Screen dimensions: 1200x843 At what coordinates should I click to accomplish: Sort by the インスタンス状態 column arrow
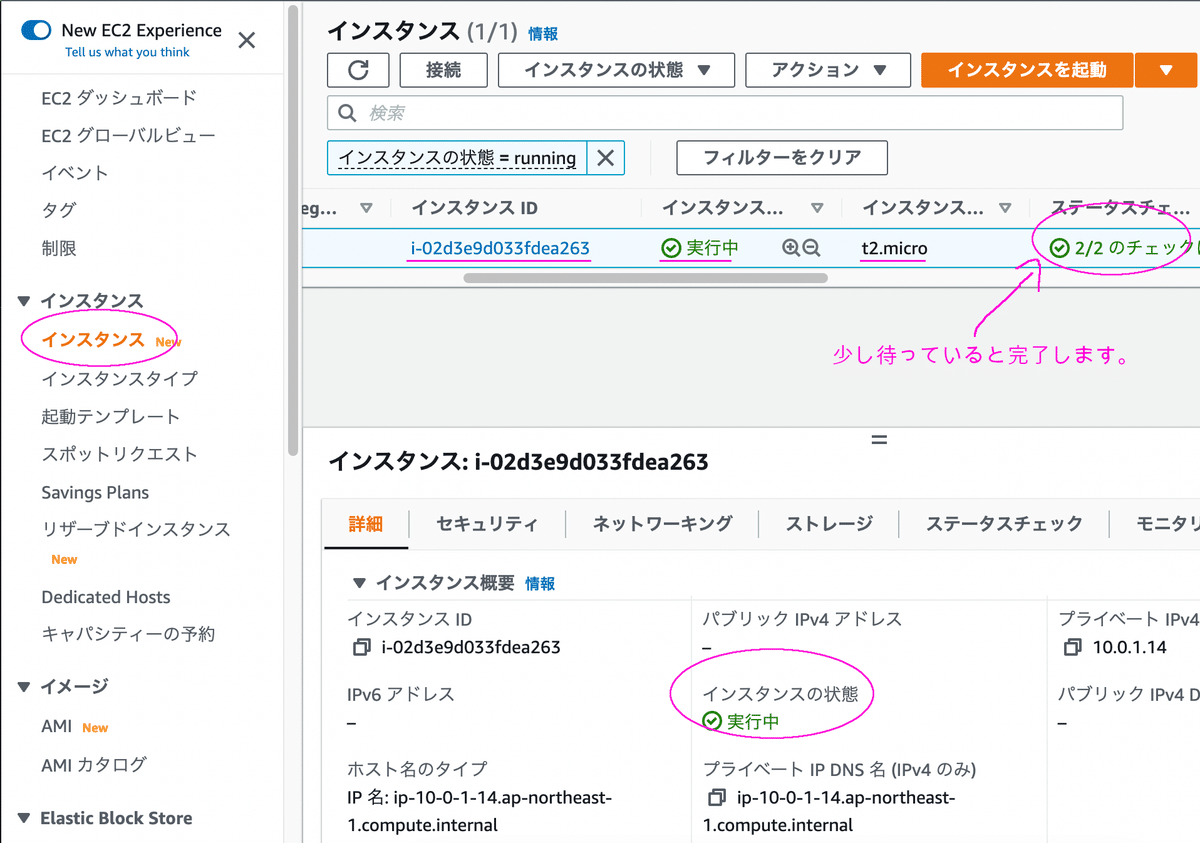click(x=817, y=208)
